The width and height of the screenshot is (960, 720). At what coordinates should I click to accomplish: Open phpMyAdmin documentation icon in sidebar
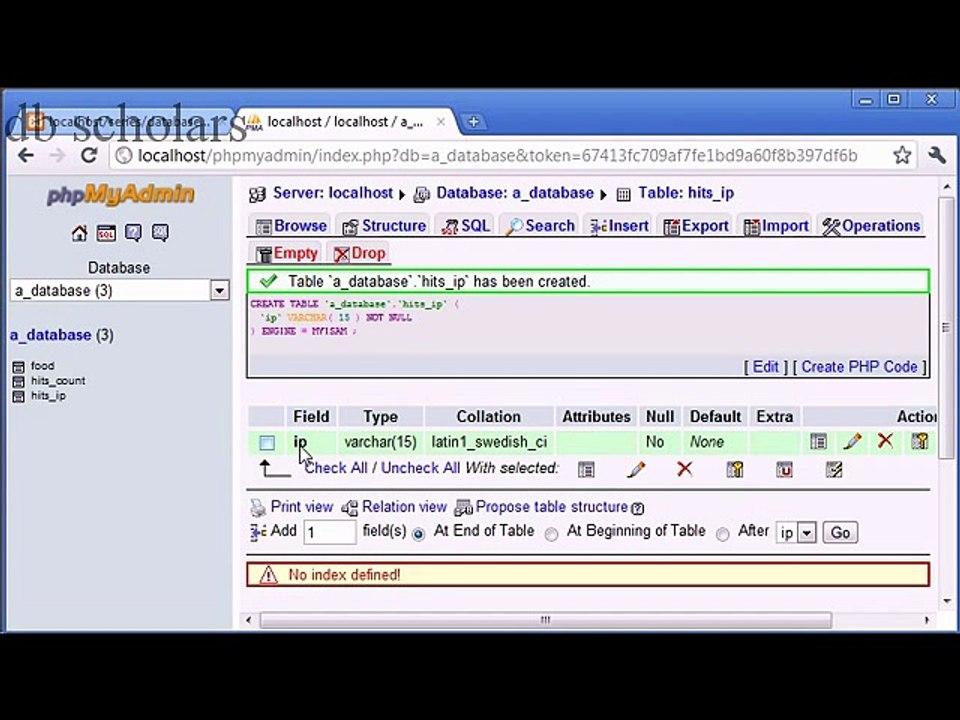[133, 233]
